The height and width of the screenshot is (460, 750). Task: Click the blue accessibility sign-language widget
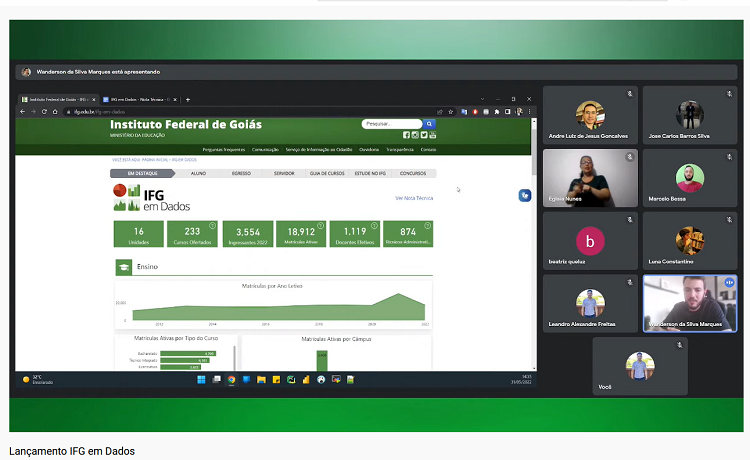coord(524,195)
